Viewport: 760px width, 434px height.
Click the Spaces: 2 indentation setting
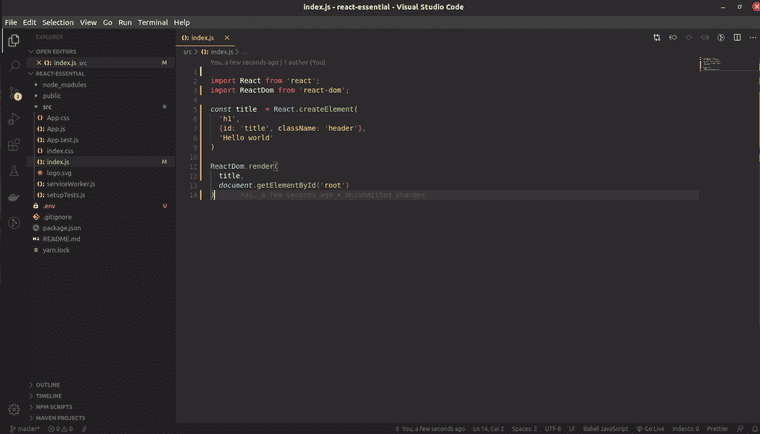524,429
